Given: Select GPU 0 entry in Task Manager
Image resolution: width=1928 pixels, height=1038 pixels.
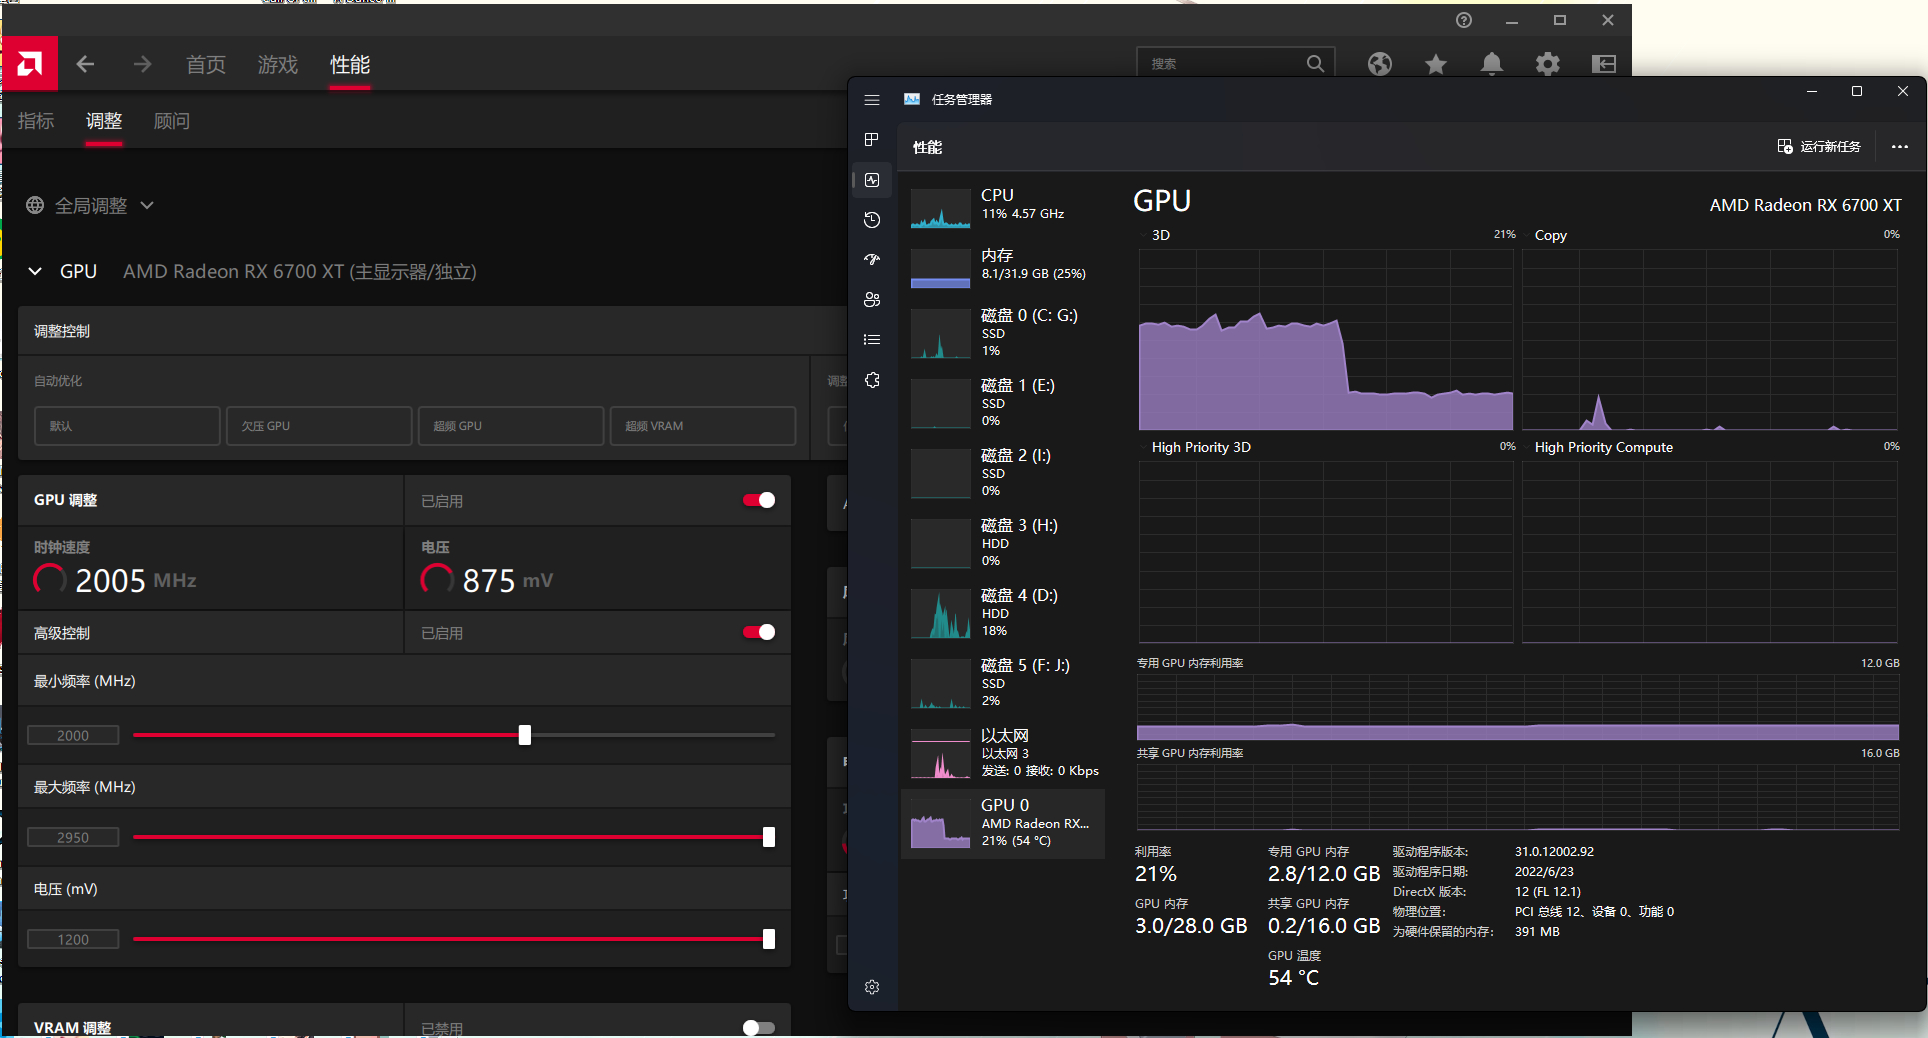Looking at the screenshot, I should (1003, 824).
